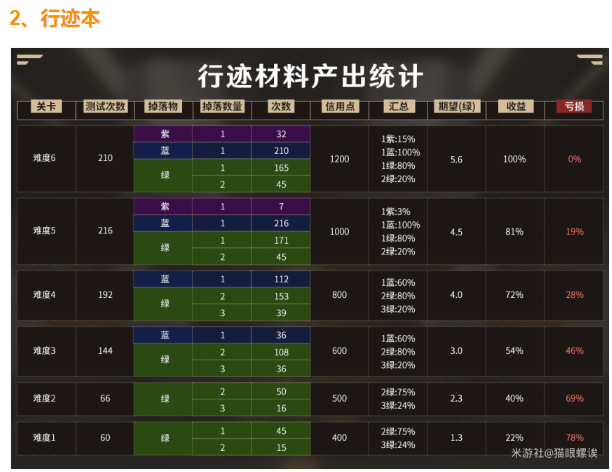This screenshot has height=472, width=612.
Task: Click the 期望(绿) column header
Action: pyautogui.click(x=456, y=106)
